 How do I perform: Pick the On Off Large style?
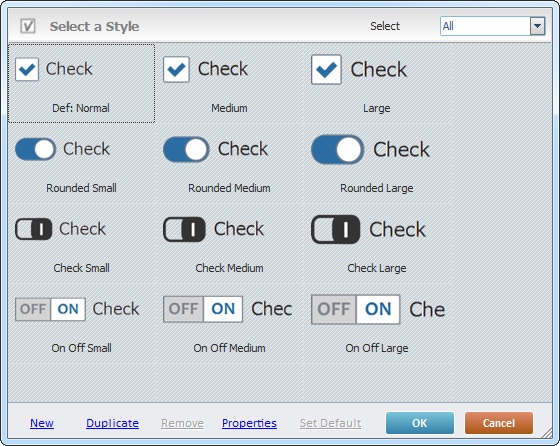coord(377,324)
